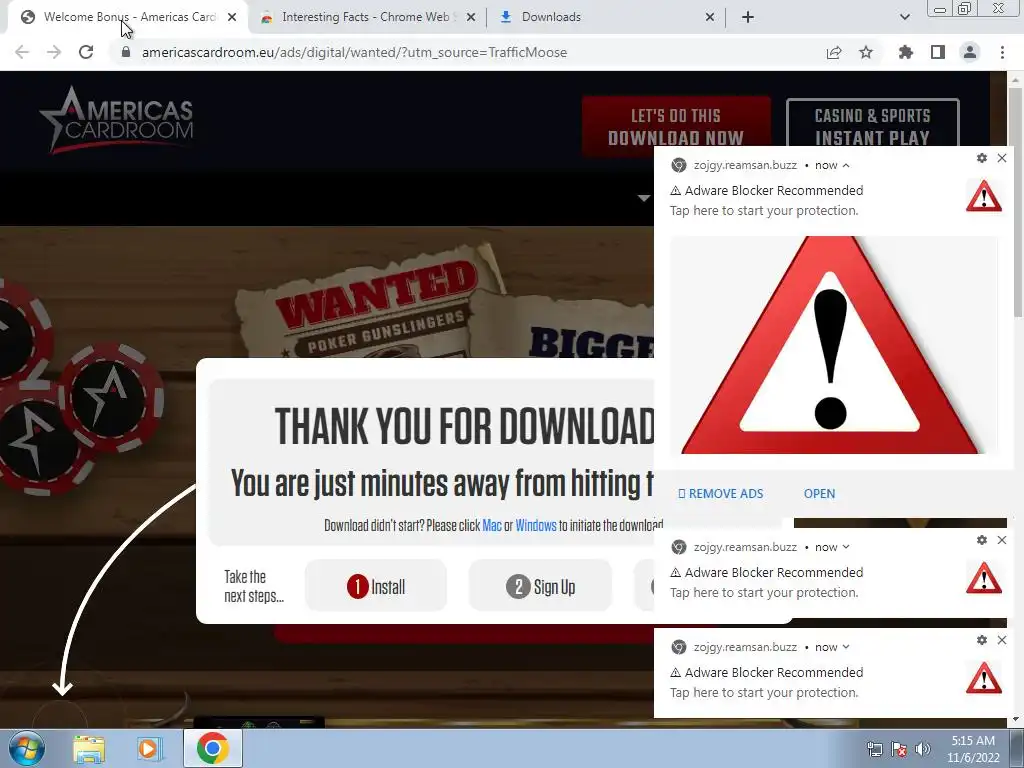
Task: Open the side panel icon in toolbar
Action: tap(938, 52)
